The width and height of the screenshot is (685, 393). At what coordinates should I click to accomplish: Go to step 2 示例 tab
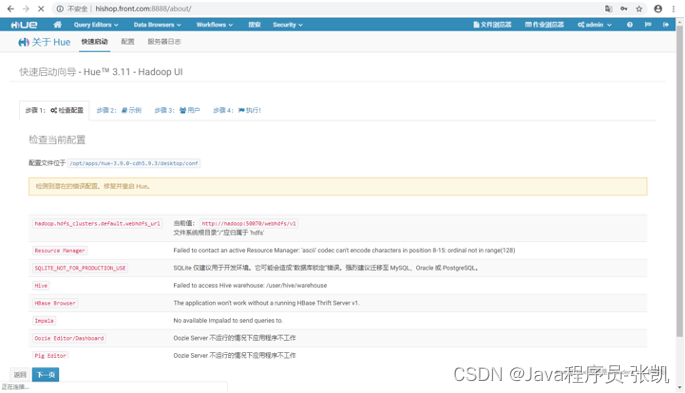click(119, 110)
